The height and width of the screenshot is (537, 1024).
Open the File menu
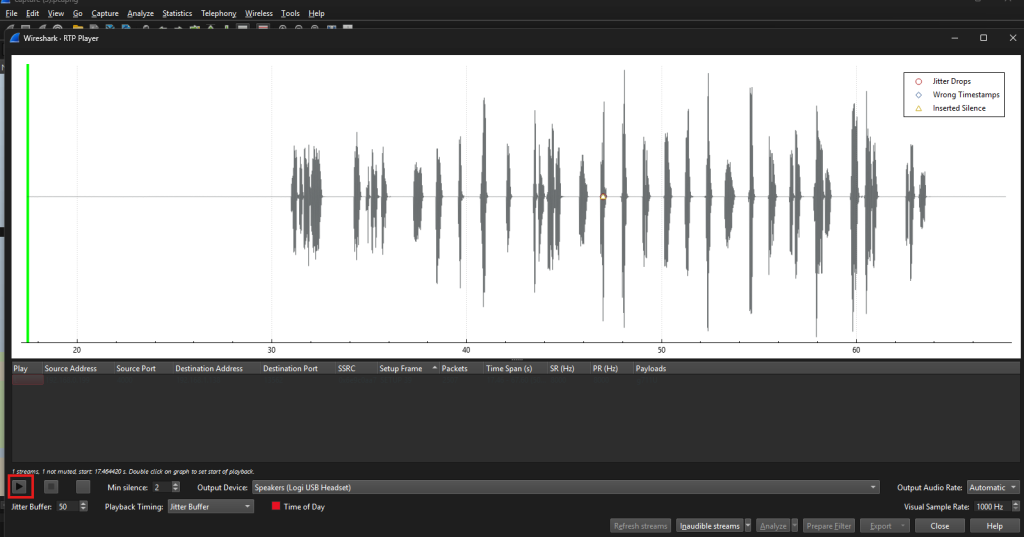click(x=12, y=13)
